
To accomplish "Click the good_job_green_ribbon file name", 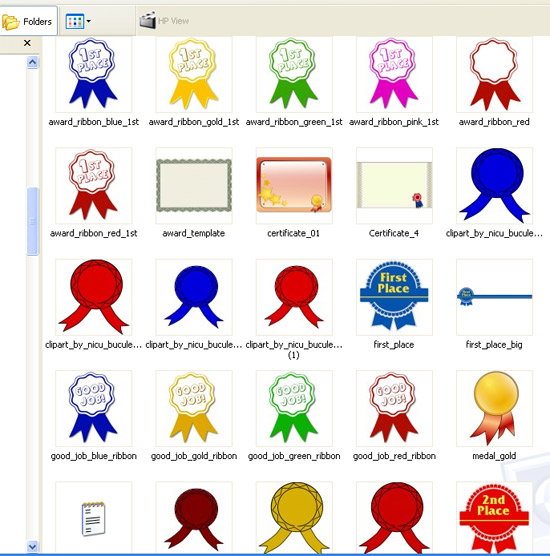I will click(x=294, y=456).
